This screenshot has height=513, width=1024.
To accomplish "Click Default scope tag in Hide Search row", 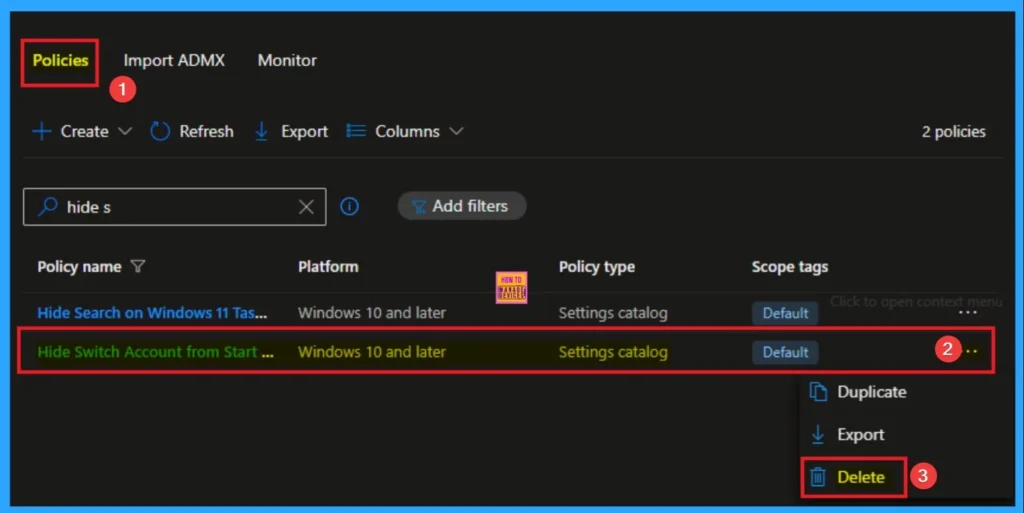I will (785, 313).
